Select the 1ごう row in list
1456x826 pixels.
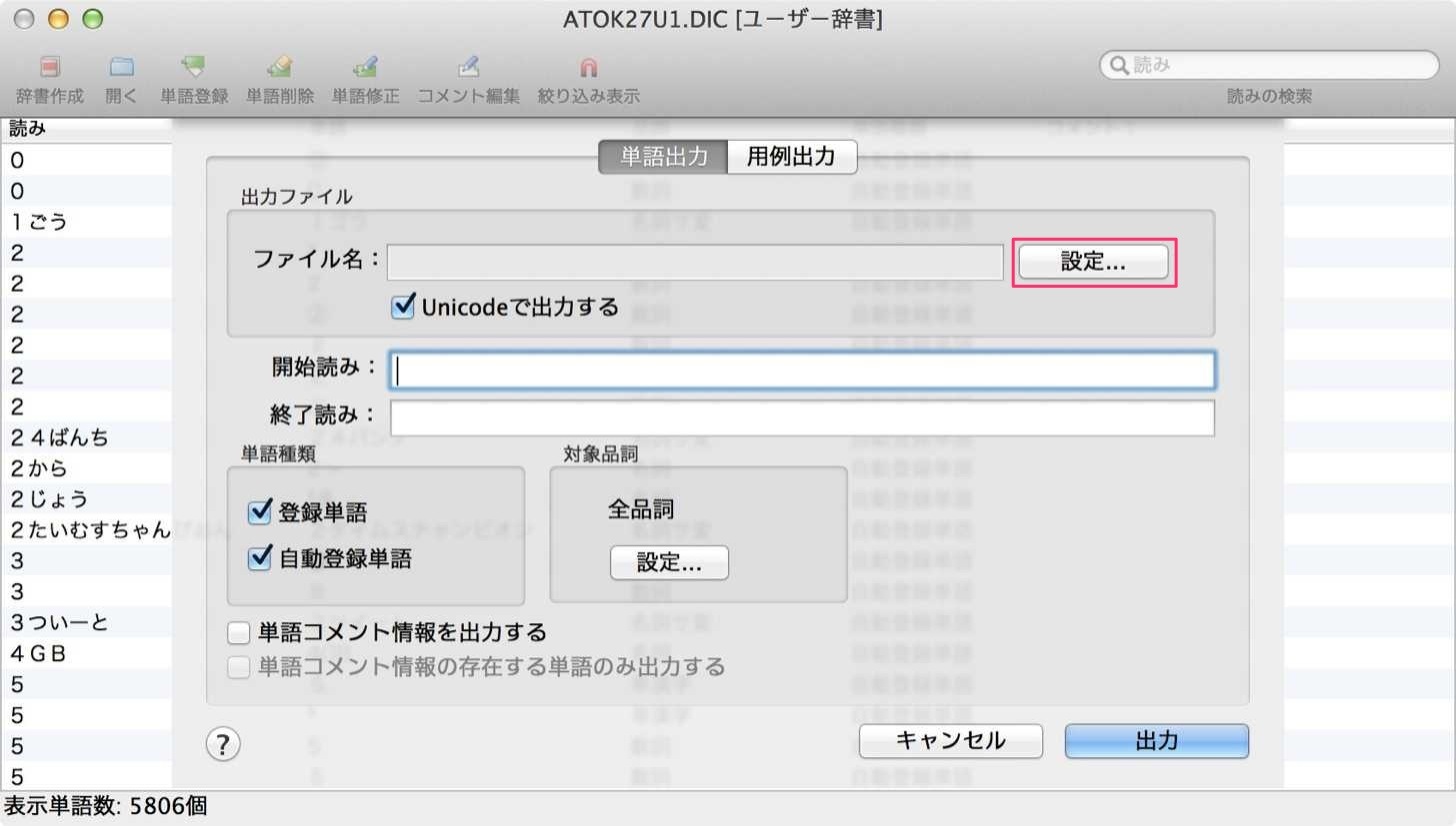[x=86, y=222]
